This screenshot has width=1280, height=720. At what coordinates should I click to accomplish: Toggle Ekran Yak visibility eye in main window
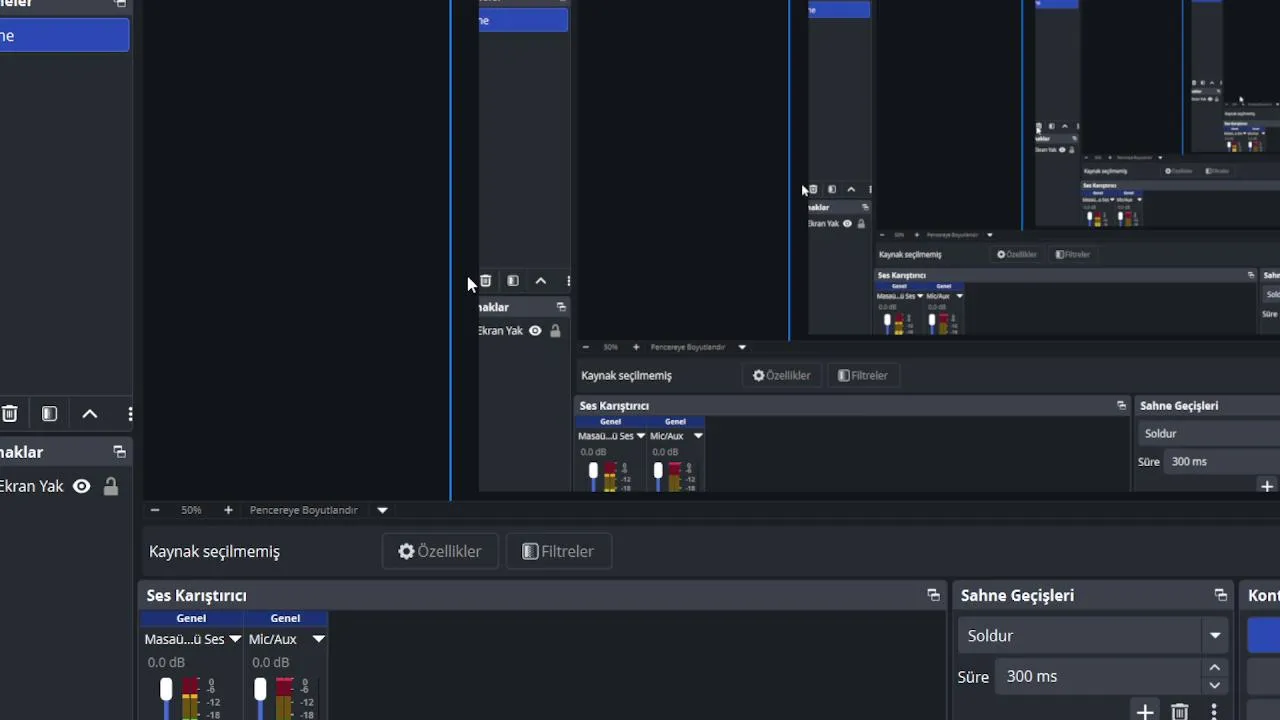[x=82, y=486]
